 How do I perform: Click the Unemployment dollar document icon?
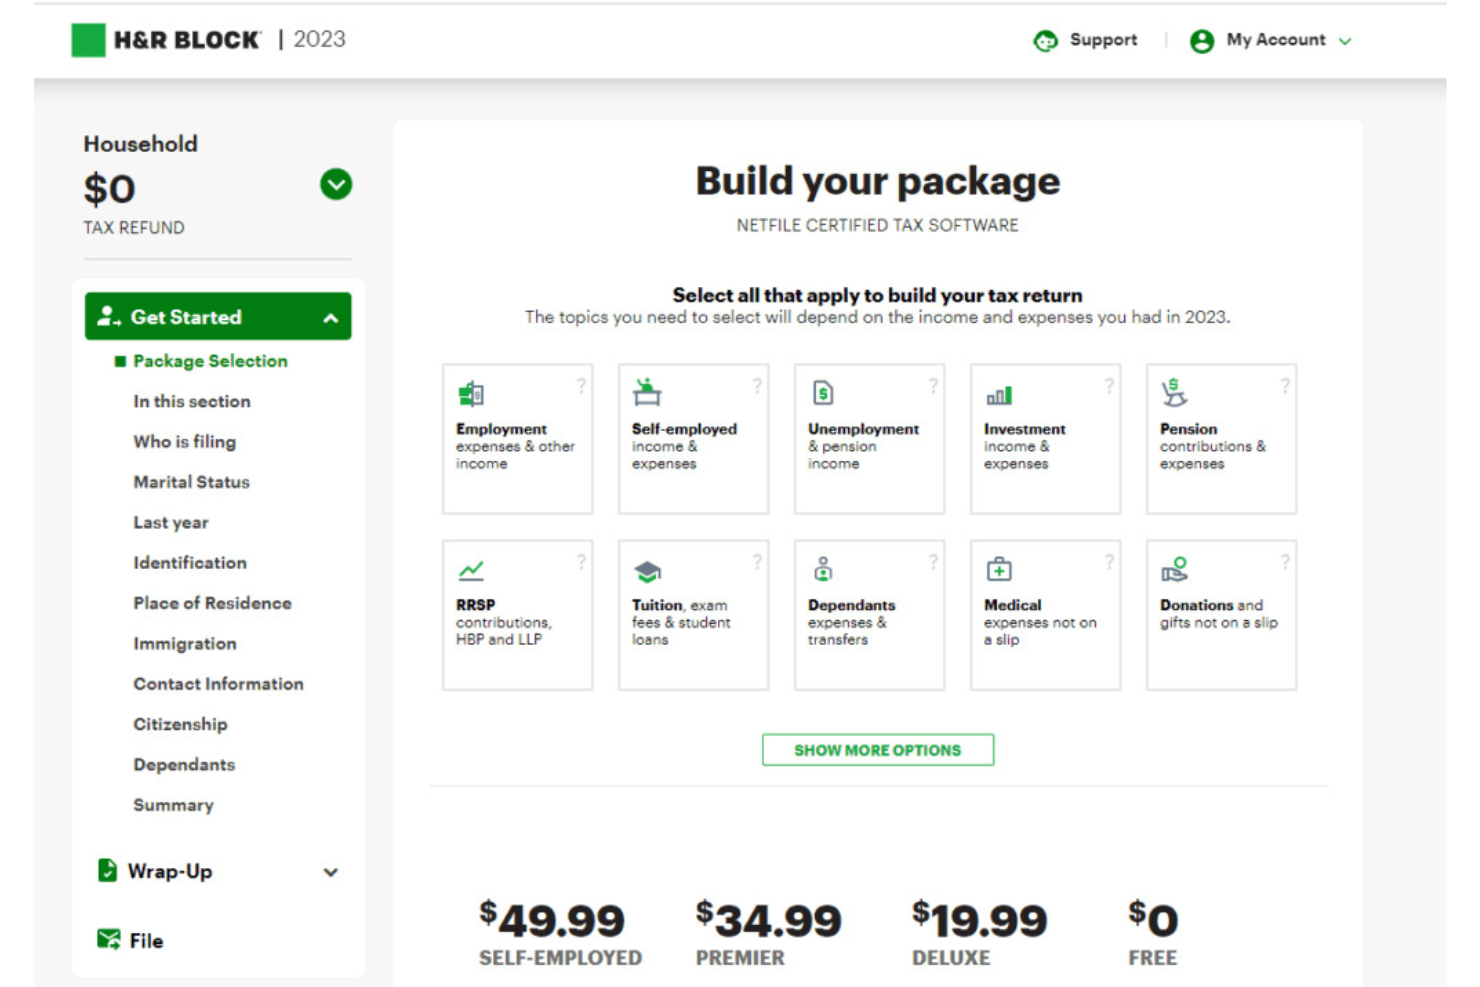point(823,393)
